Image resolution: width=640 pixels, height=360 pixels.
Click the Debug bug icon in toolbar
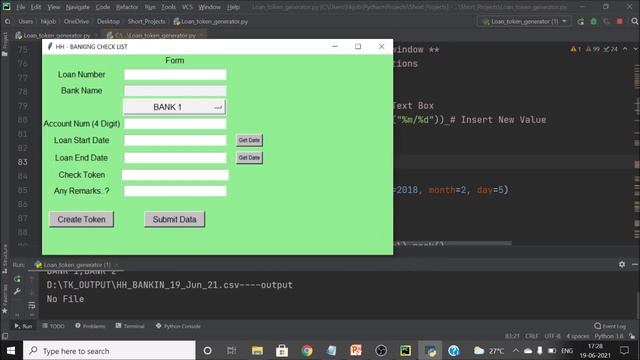pos(593,21)
